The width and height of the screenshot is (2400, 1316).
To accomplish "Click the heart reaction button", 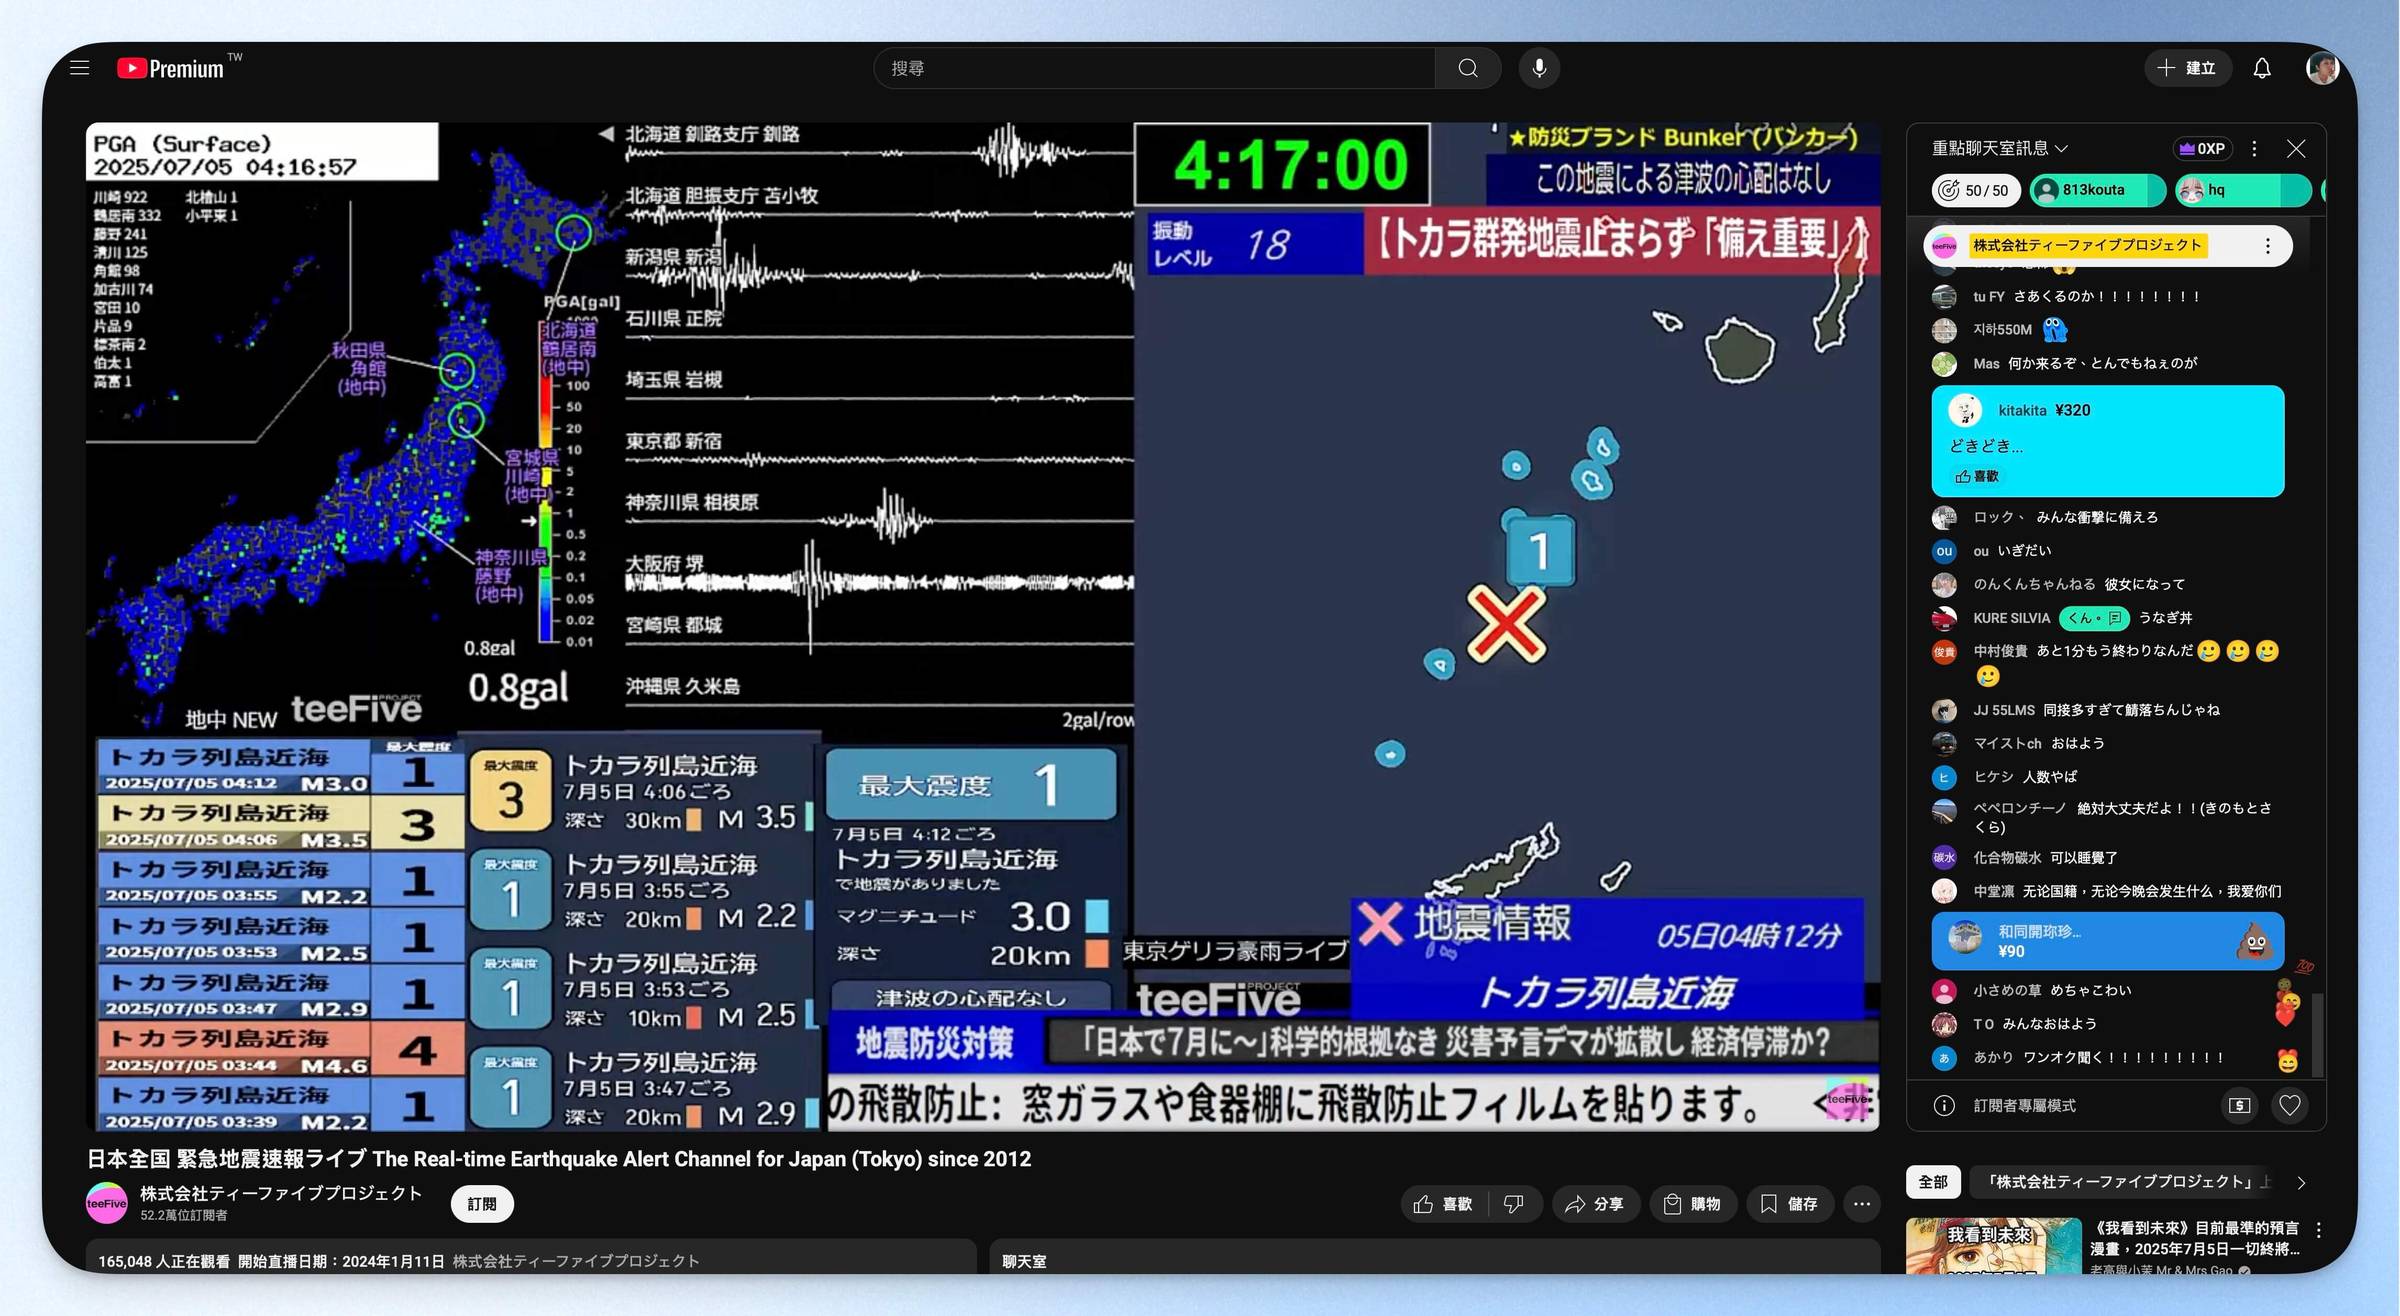I will [2289, 1105].
